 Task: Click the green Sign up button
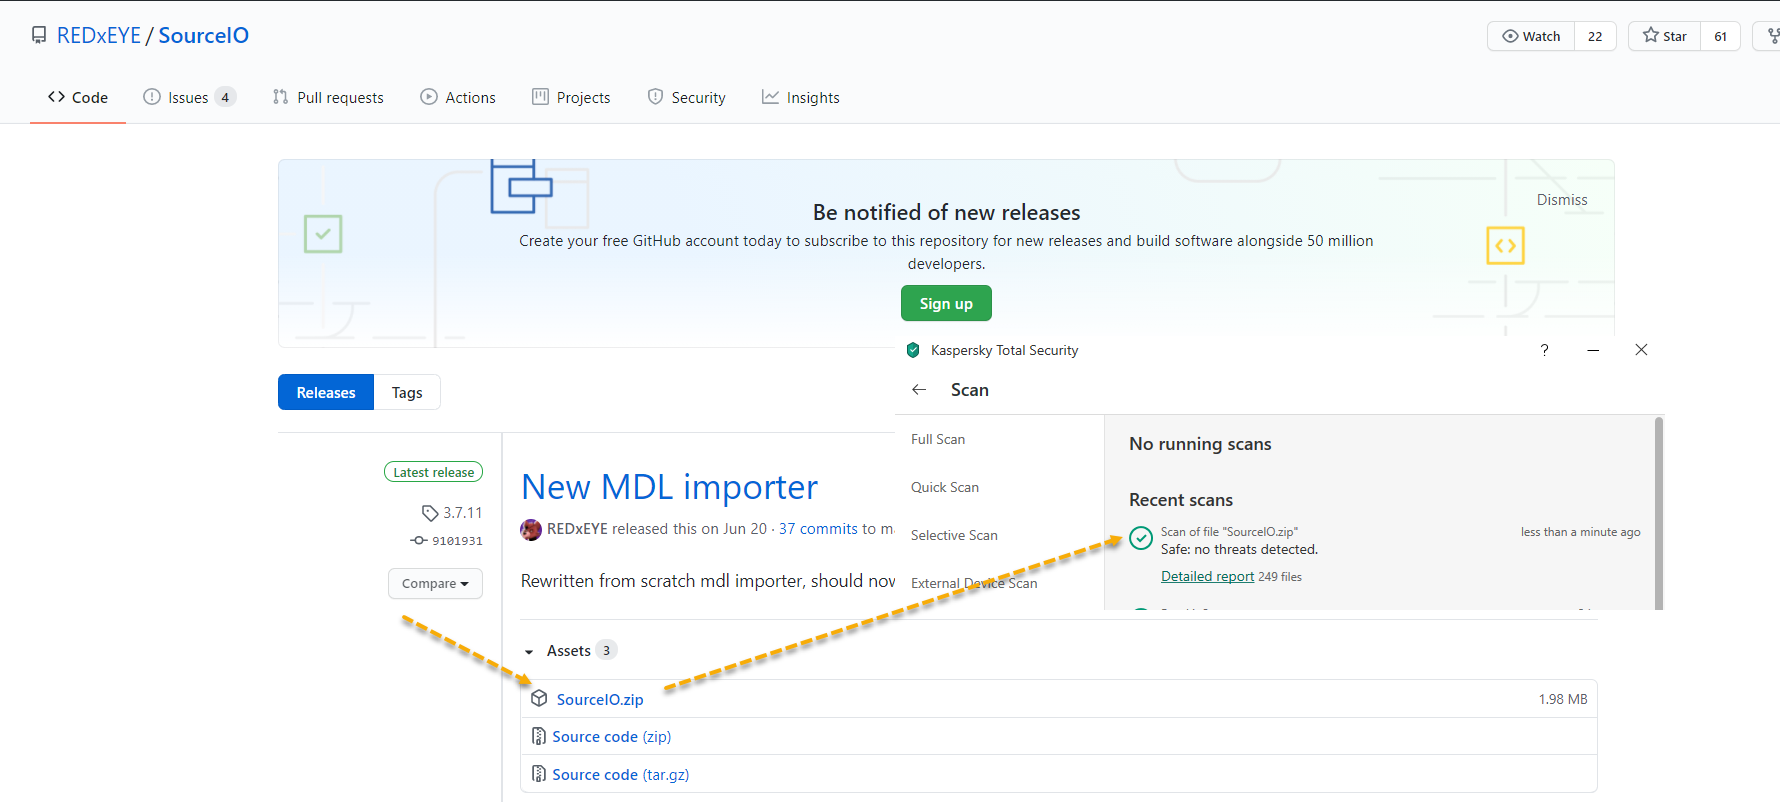(946, 303)
